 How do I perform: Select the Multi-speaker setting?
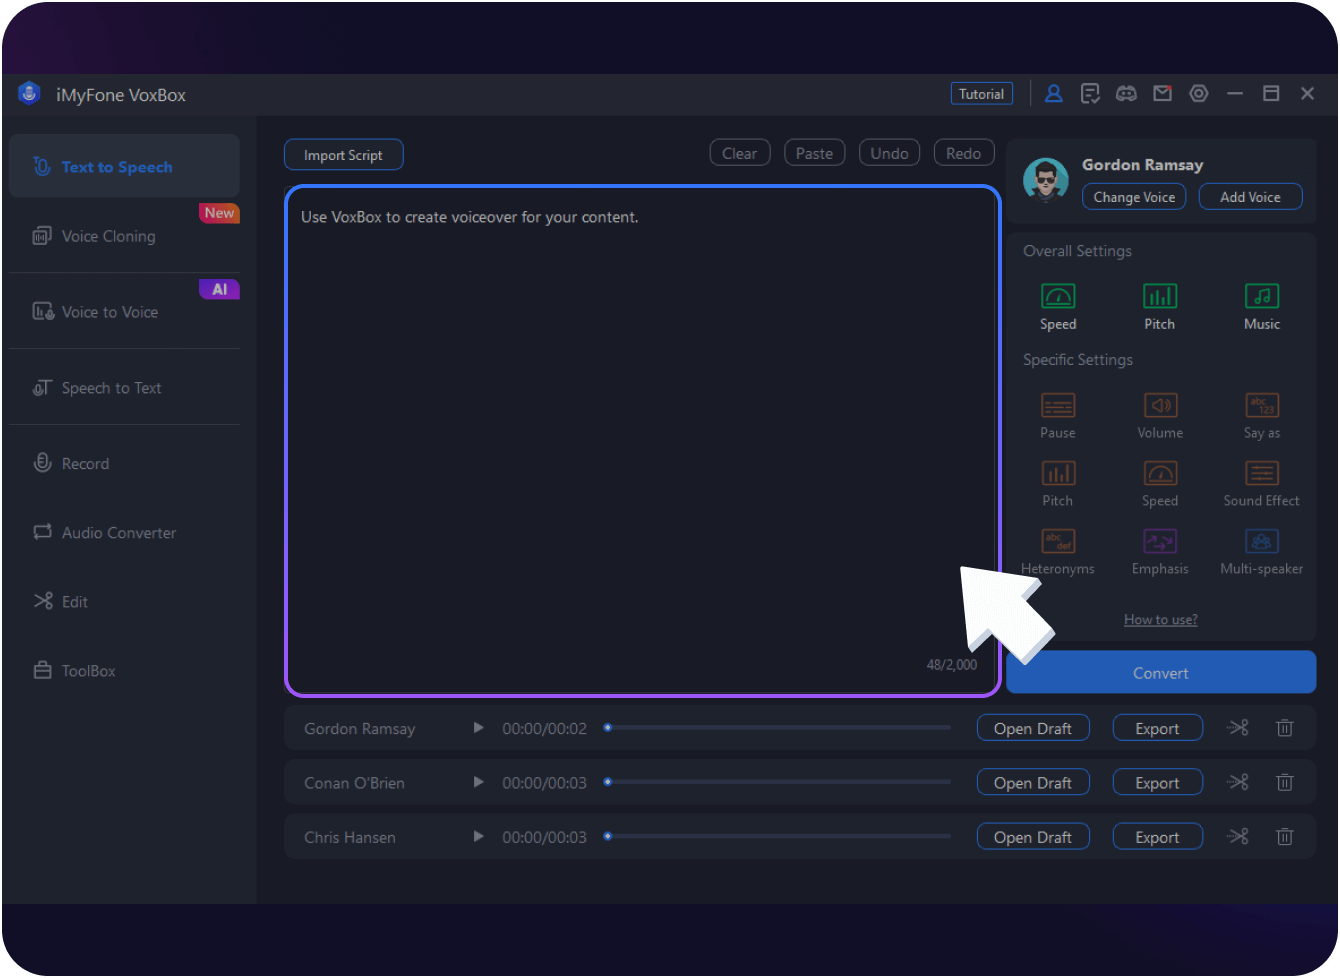[x=1262, y=552]
